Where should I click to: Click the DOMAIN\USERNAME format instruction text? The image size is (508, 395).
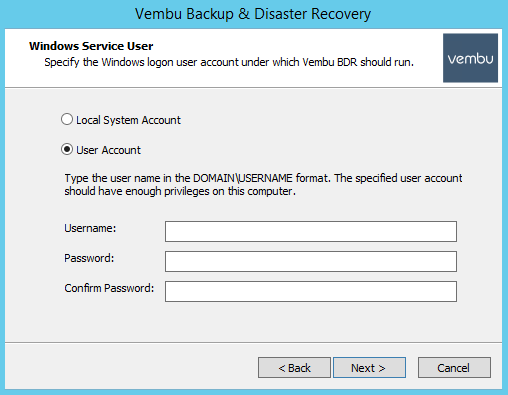(263, 178)
